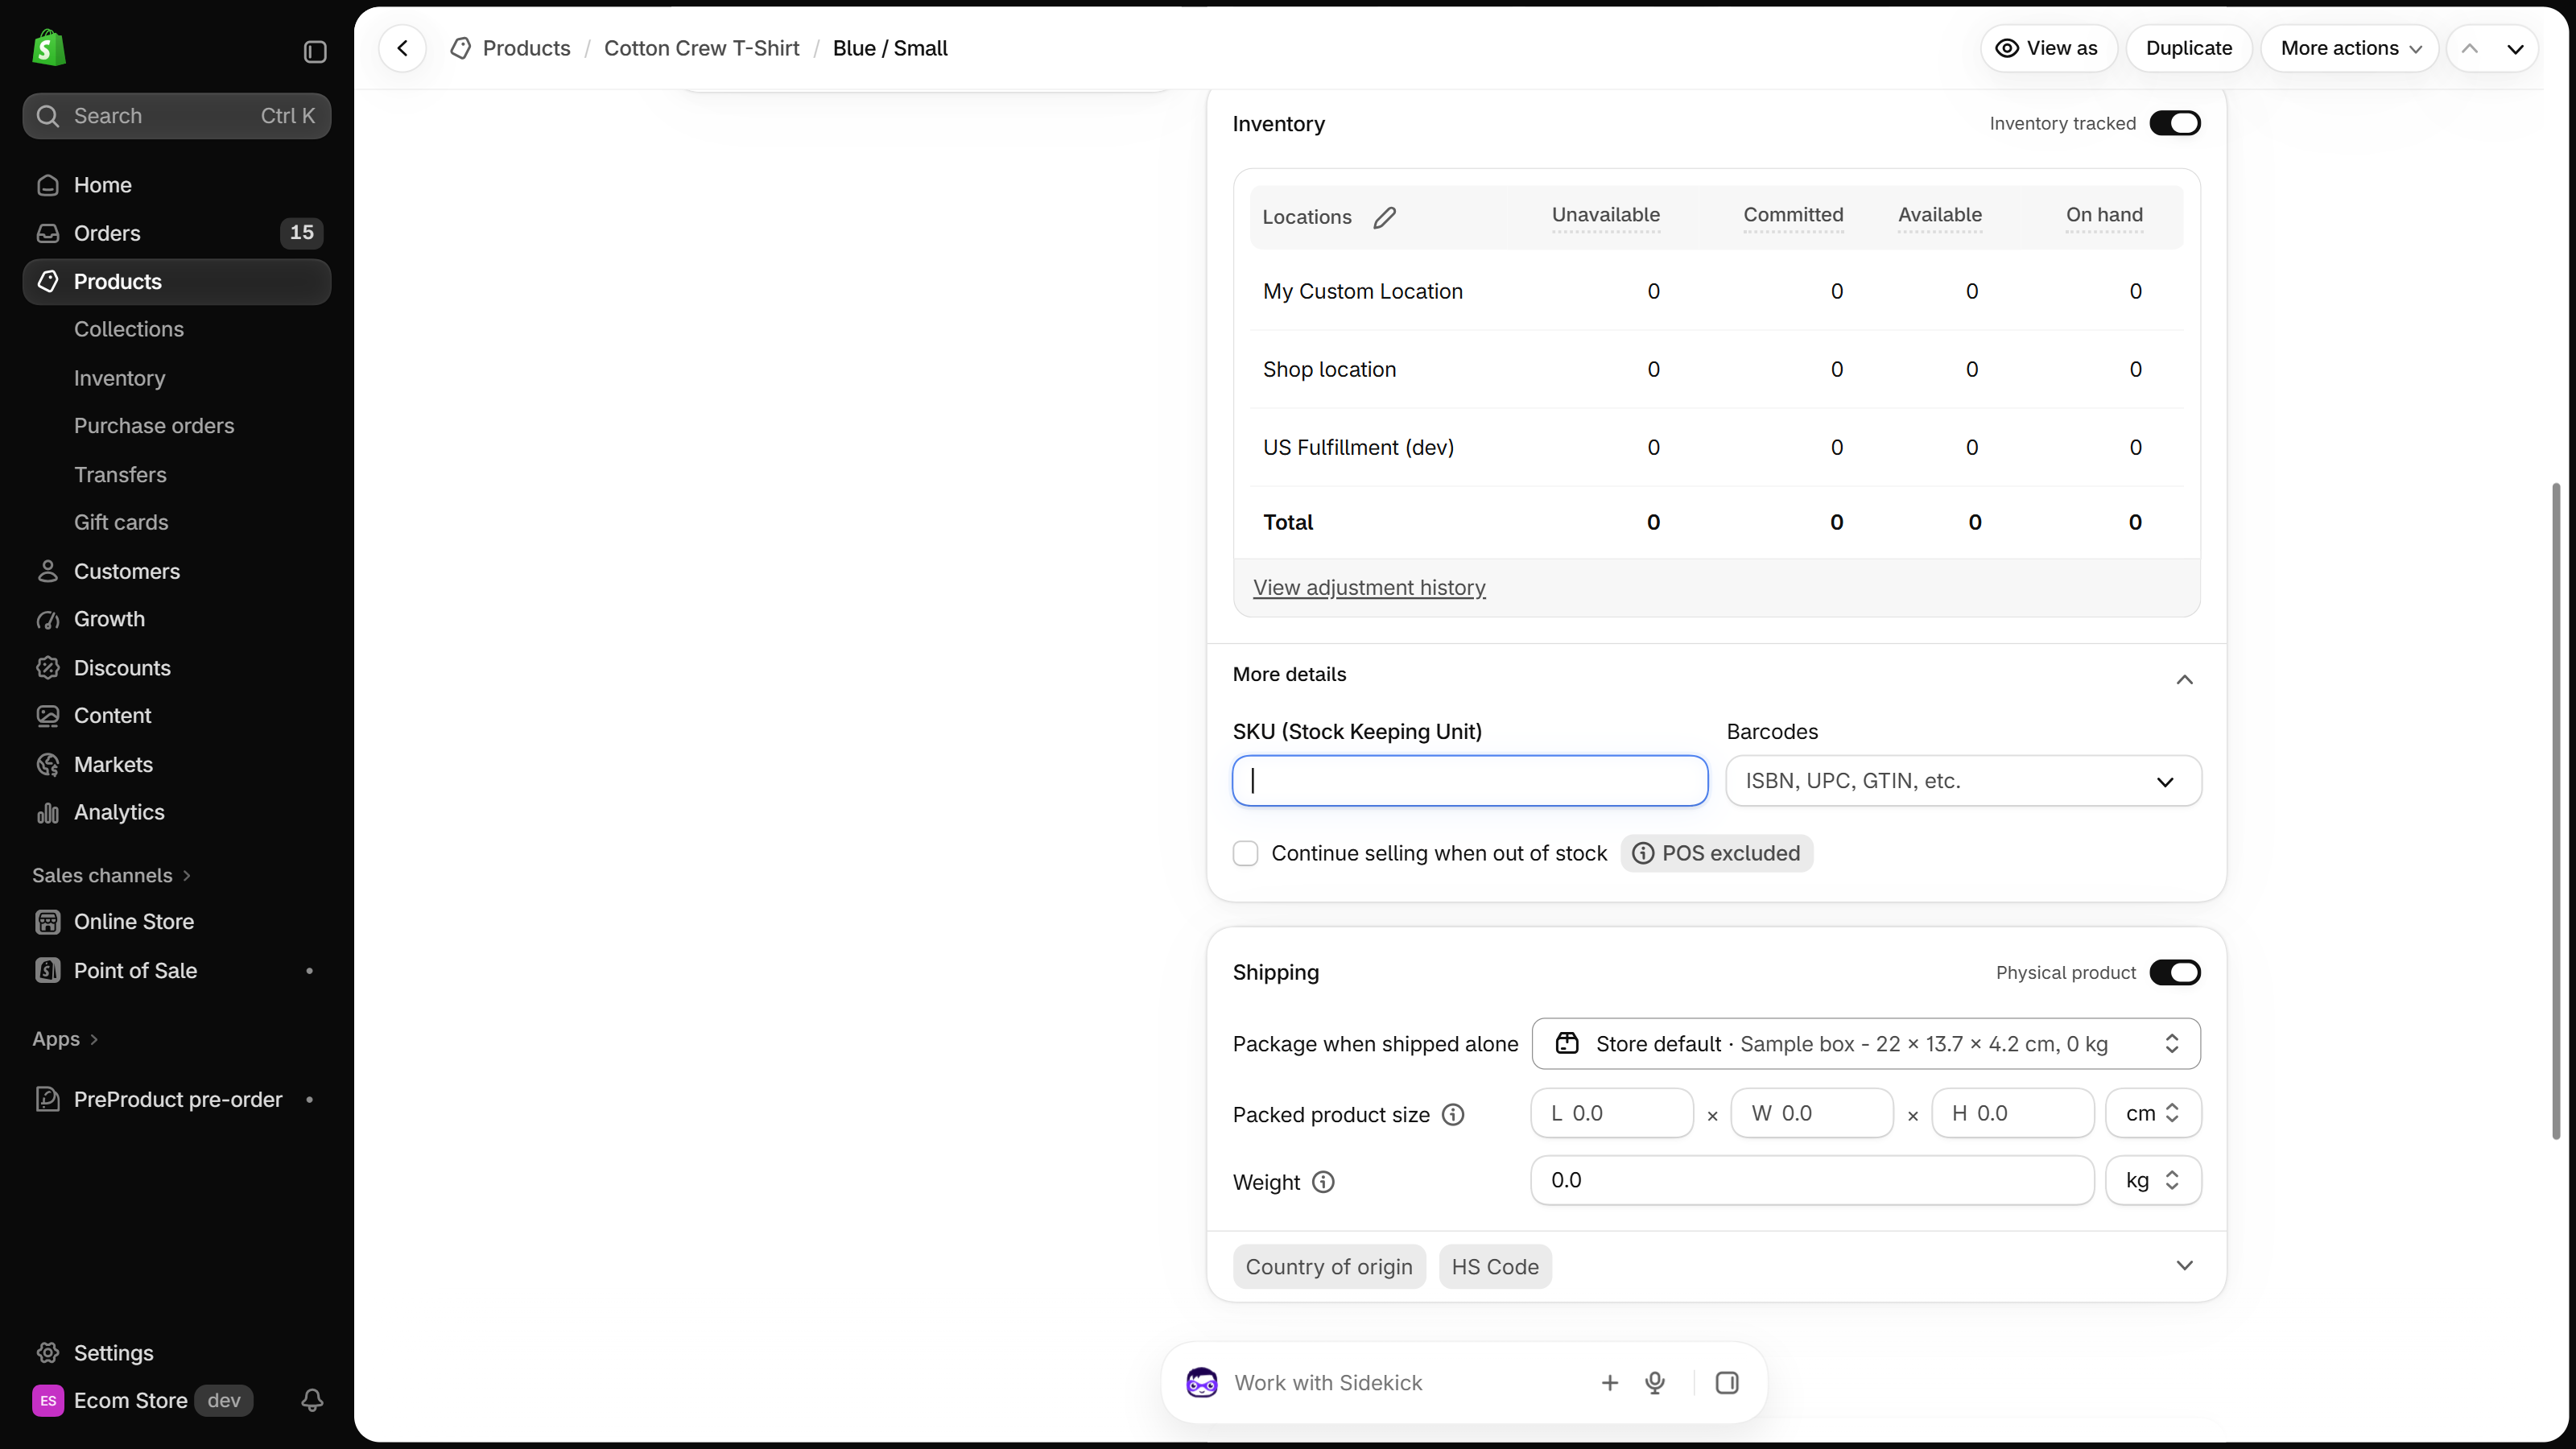The height and width of the screenshot is (1449, 2576).
Task: Click the Duplicate button
Action: 2189,48
